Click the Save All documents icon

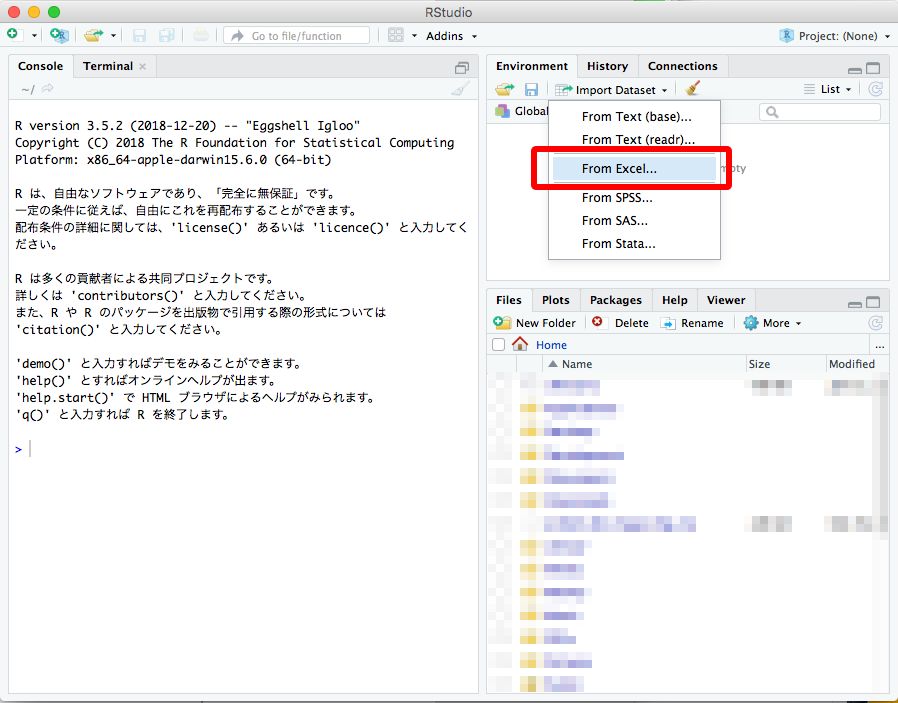[x=167, y=35]
